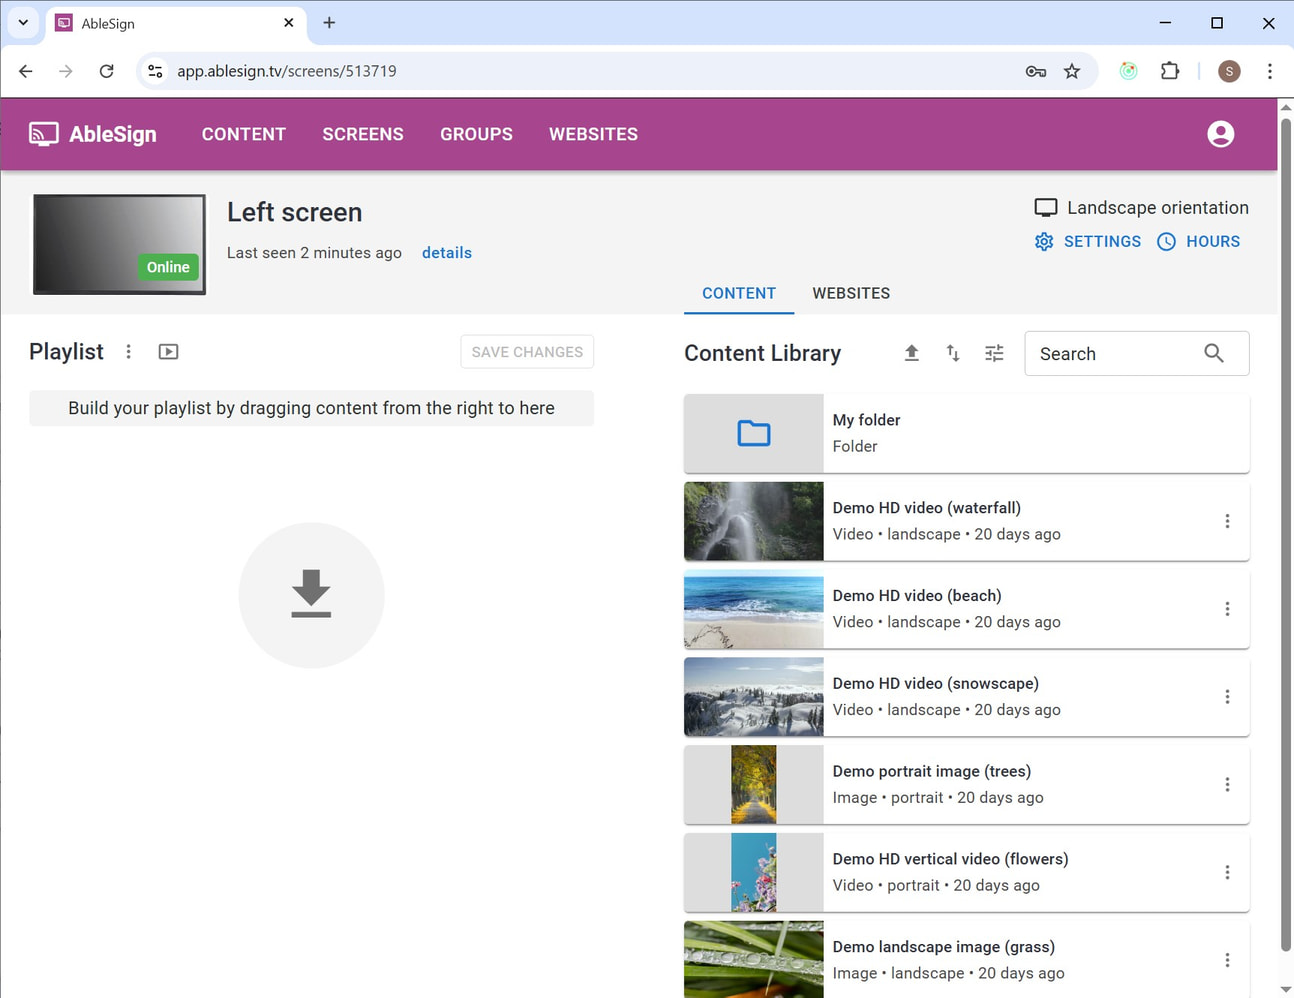The width and height of the screenshot is (1294, 998).
Task: Switch to the WEBSITES tab
Action: 851,293
